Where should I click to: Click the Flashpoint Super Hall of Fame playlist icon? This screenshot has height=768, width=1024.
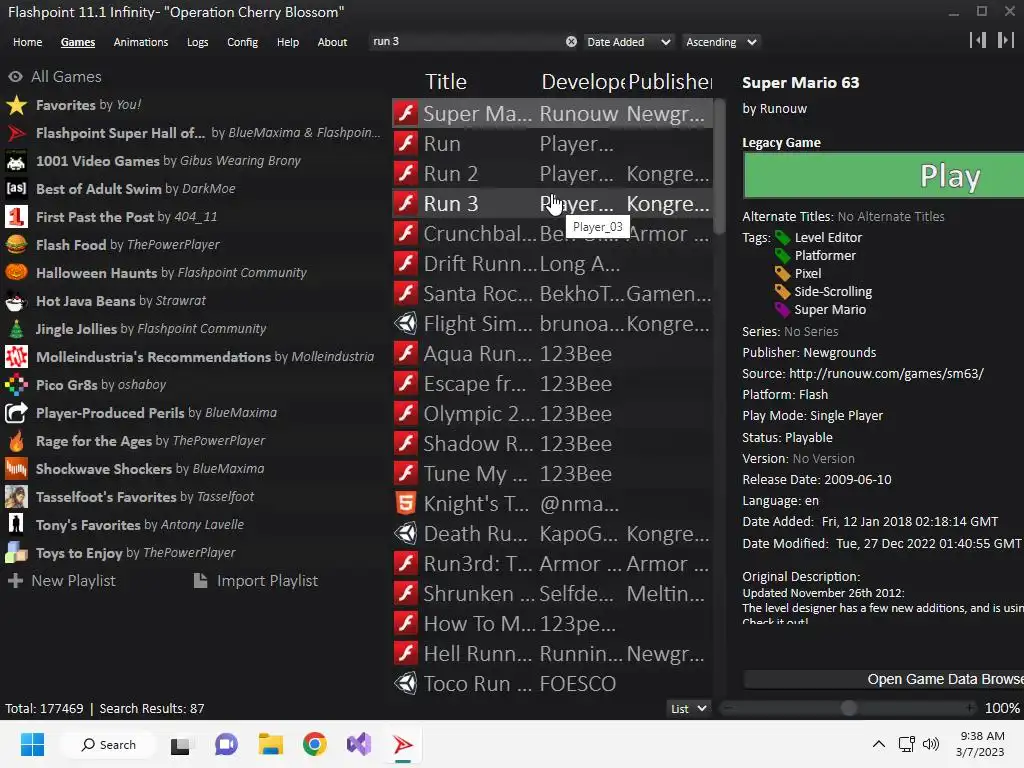click(16, 133)
